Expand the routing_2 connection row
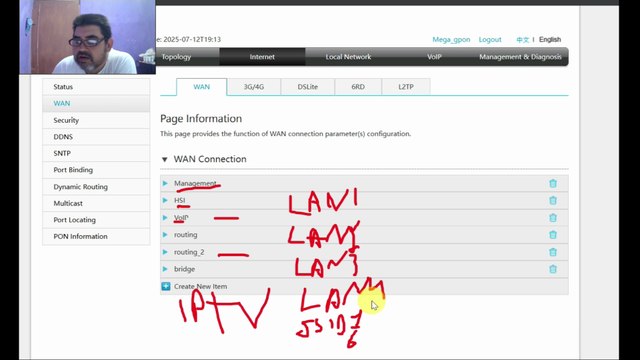640x360 pixels. coord(165,252)
